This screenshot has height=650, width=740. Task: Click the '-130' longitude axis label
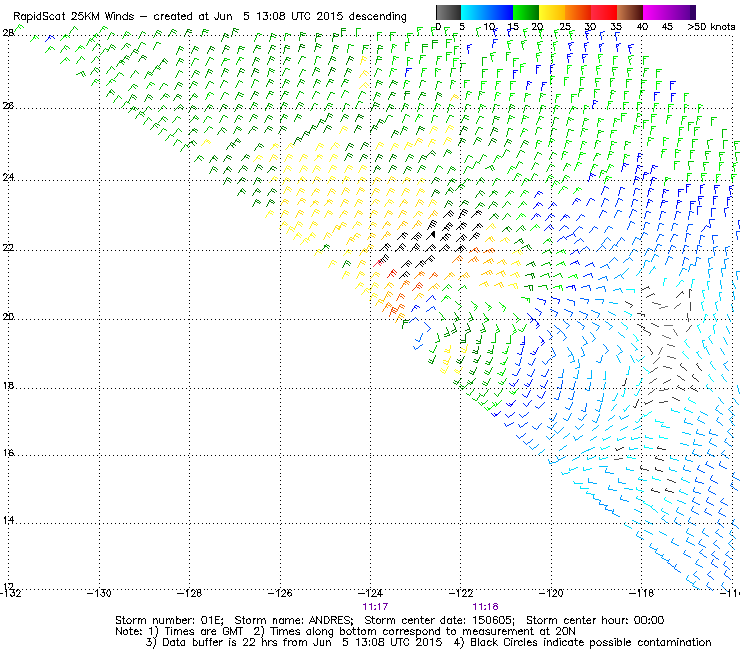(99, 593)
